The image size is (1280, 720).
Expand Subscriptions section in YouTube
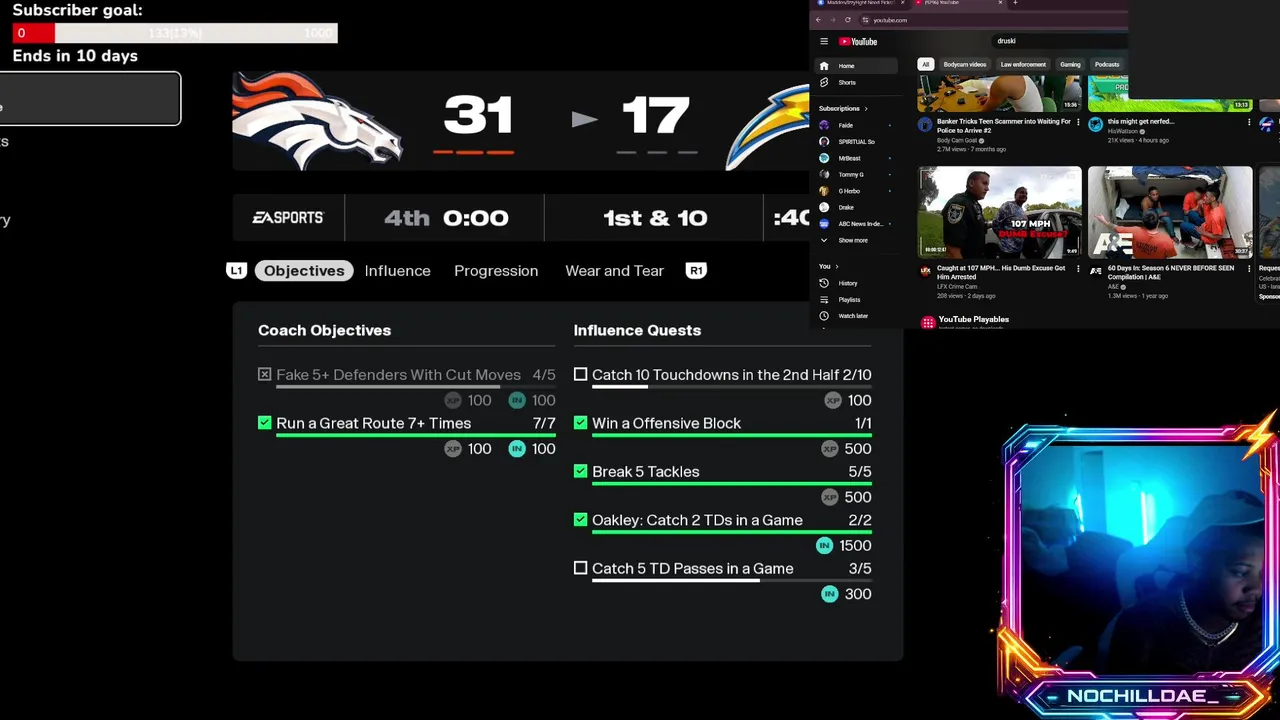click(843, 108)
